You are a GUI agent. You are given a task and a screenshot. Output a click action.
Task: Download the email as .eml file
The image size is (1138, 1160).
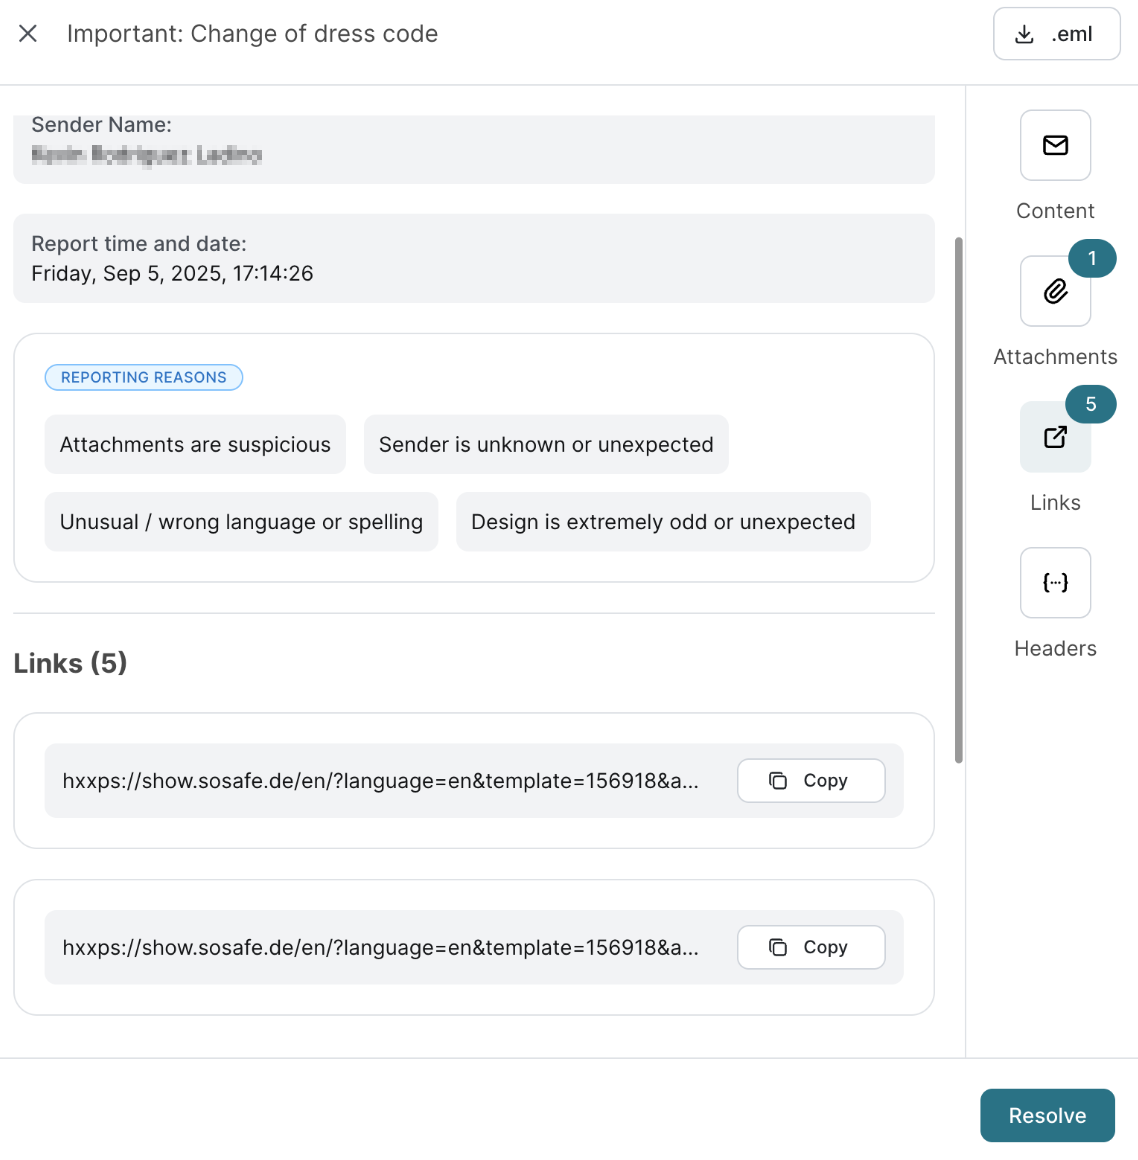click(x=1056, y=34)
